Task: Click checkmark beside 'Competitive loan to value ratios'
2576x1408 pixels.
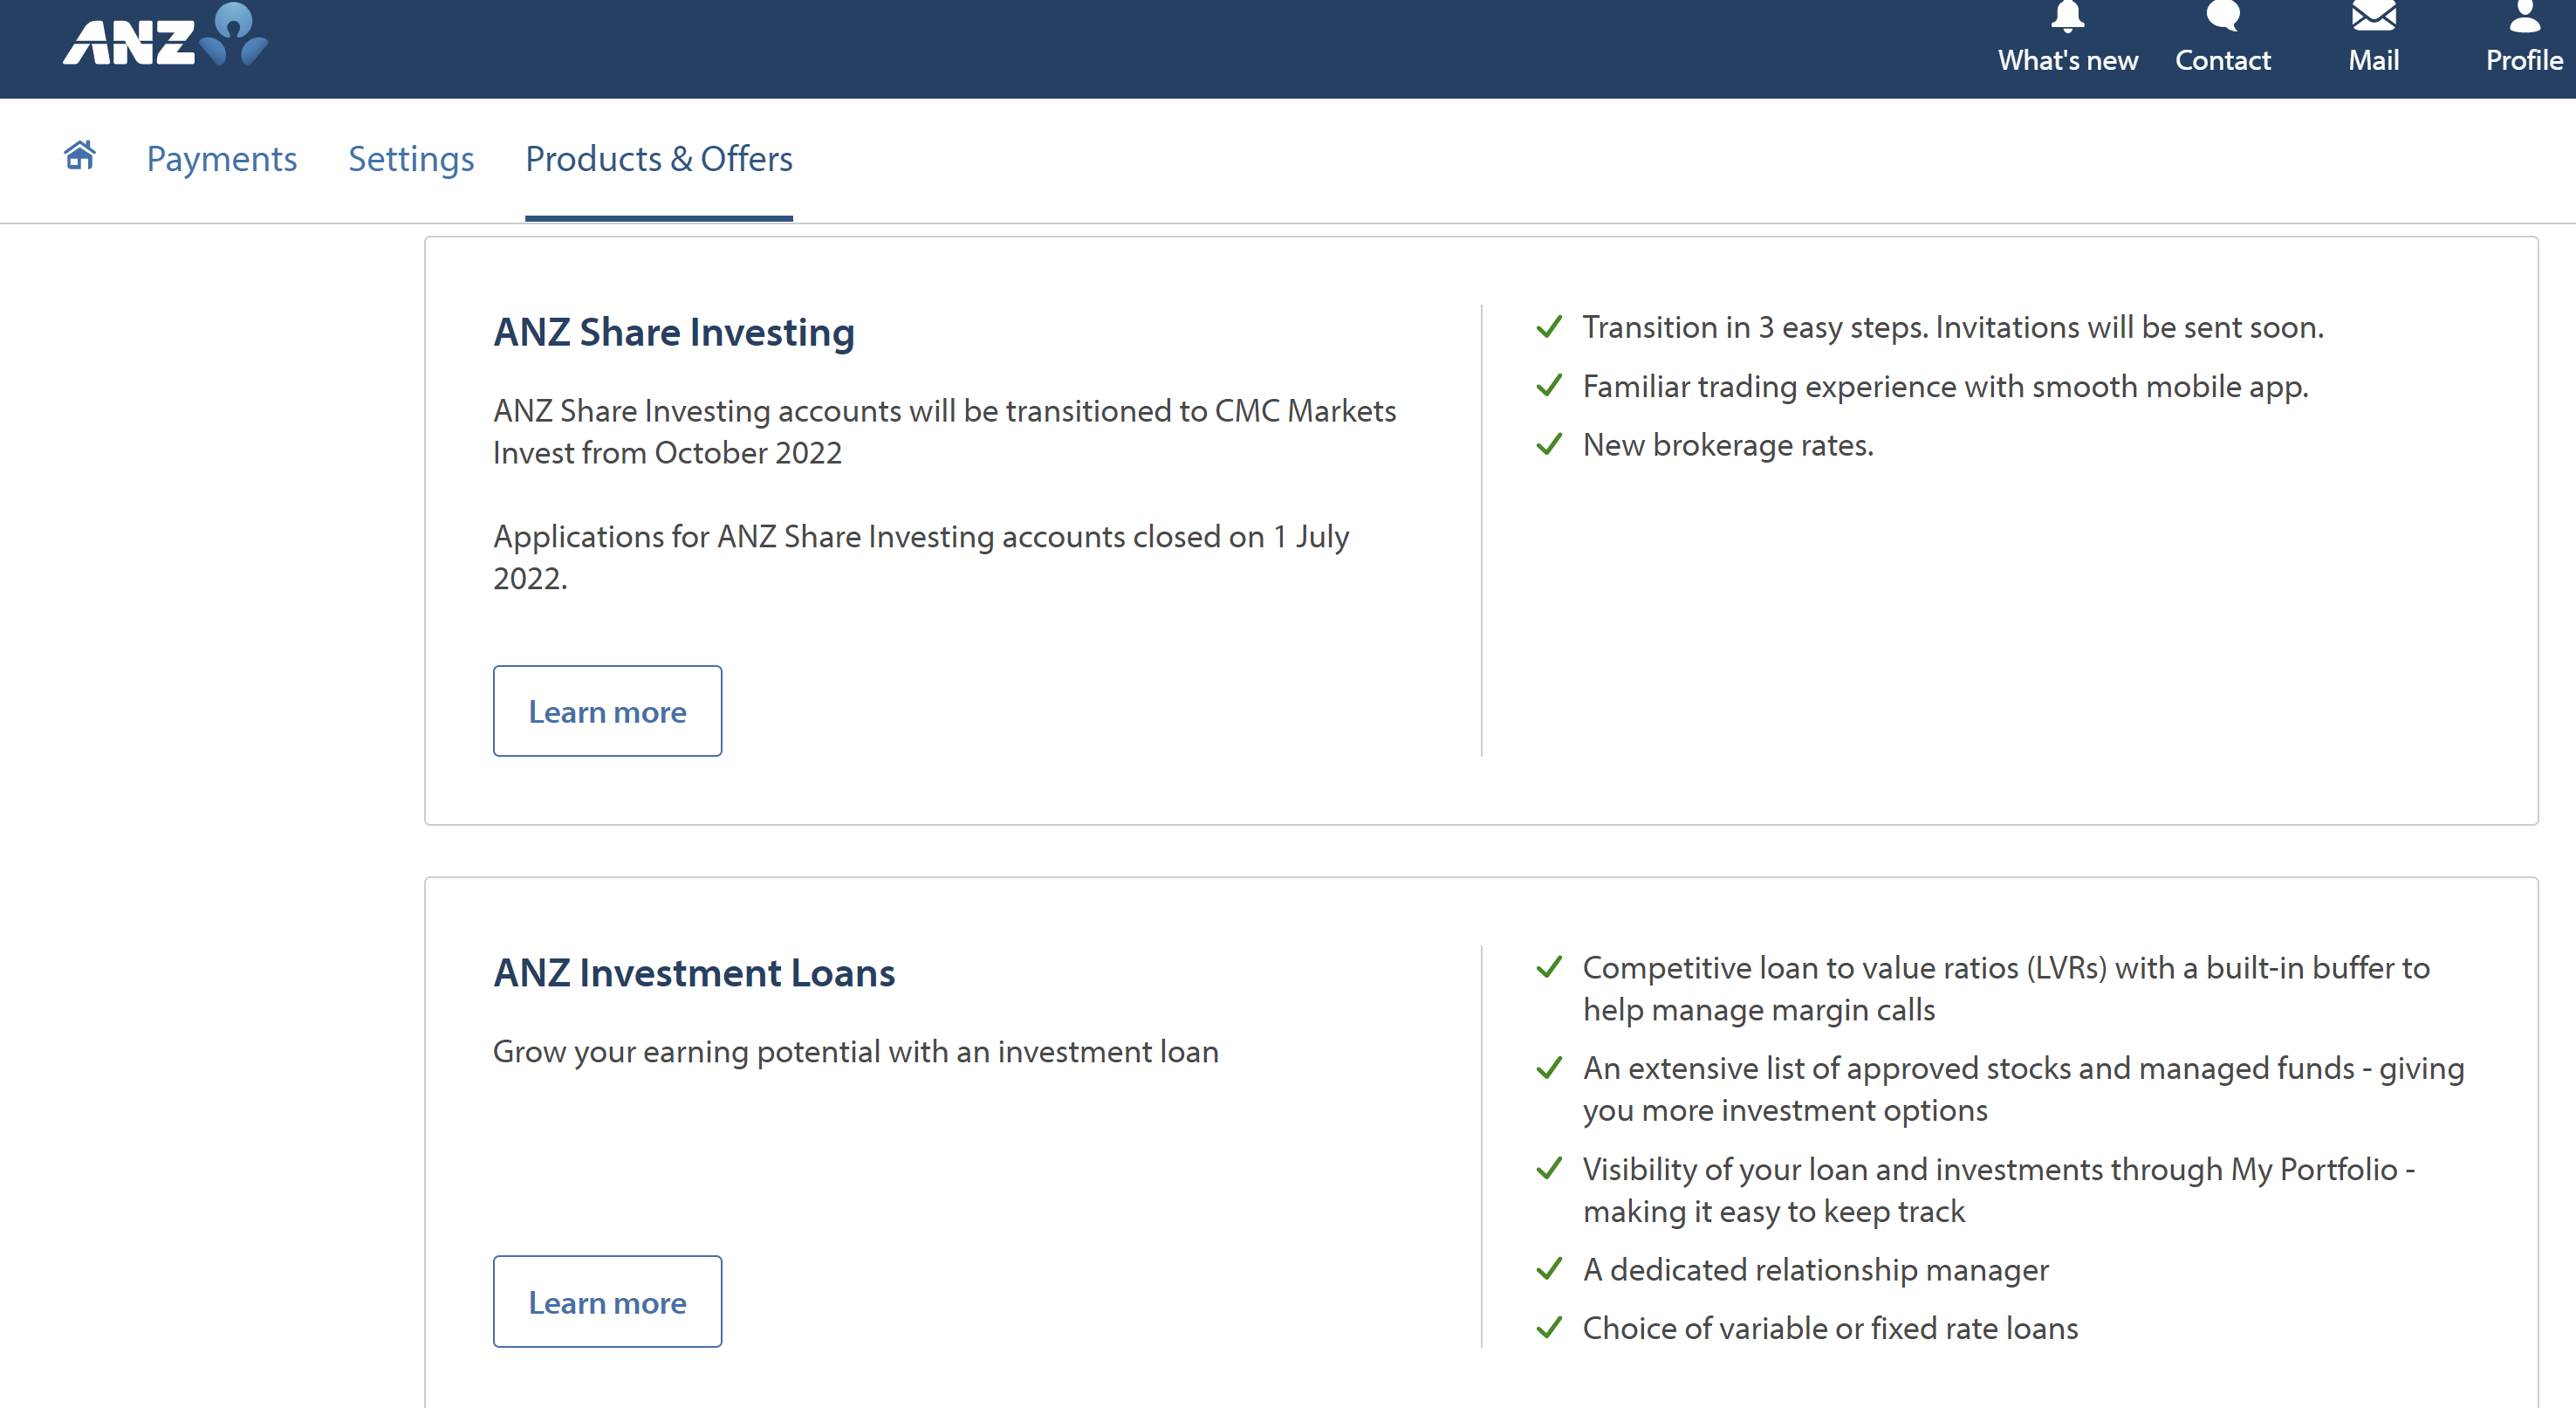Action: point(1549,967)
